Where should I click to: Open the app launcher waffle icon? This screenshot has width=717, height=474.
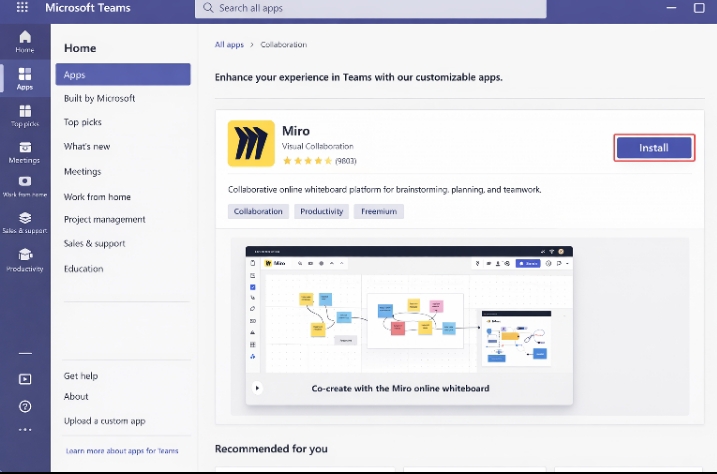(x=22, y=8)
